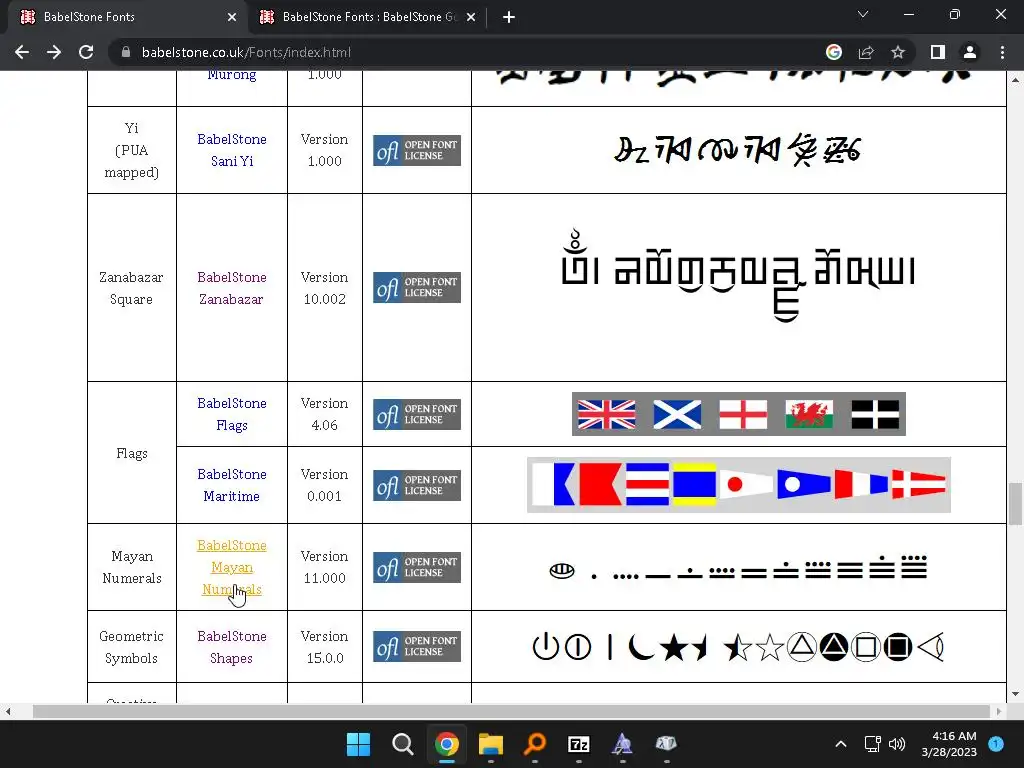
Task: Open the browser side panel
Action: [x=938, y=52]
